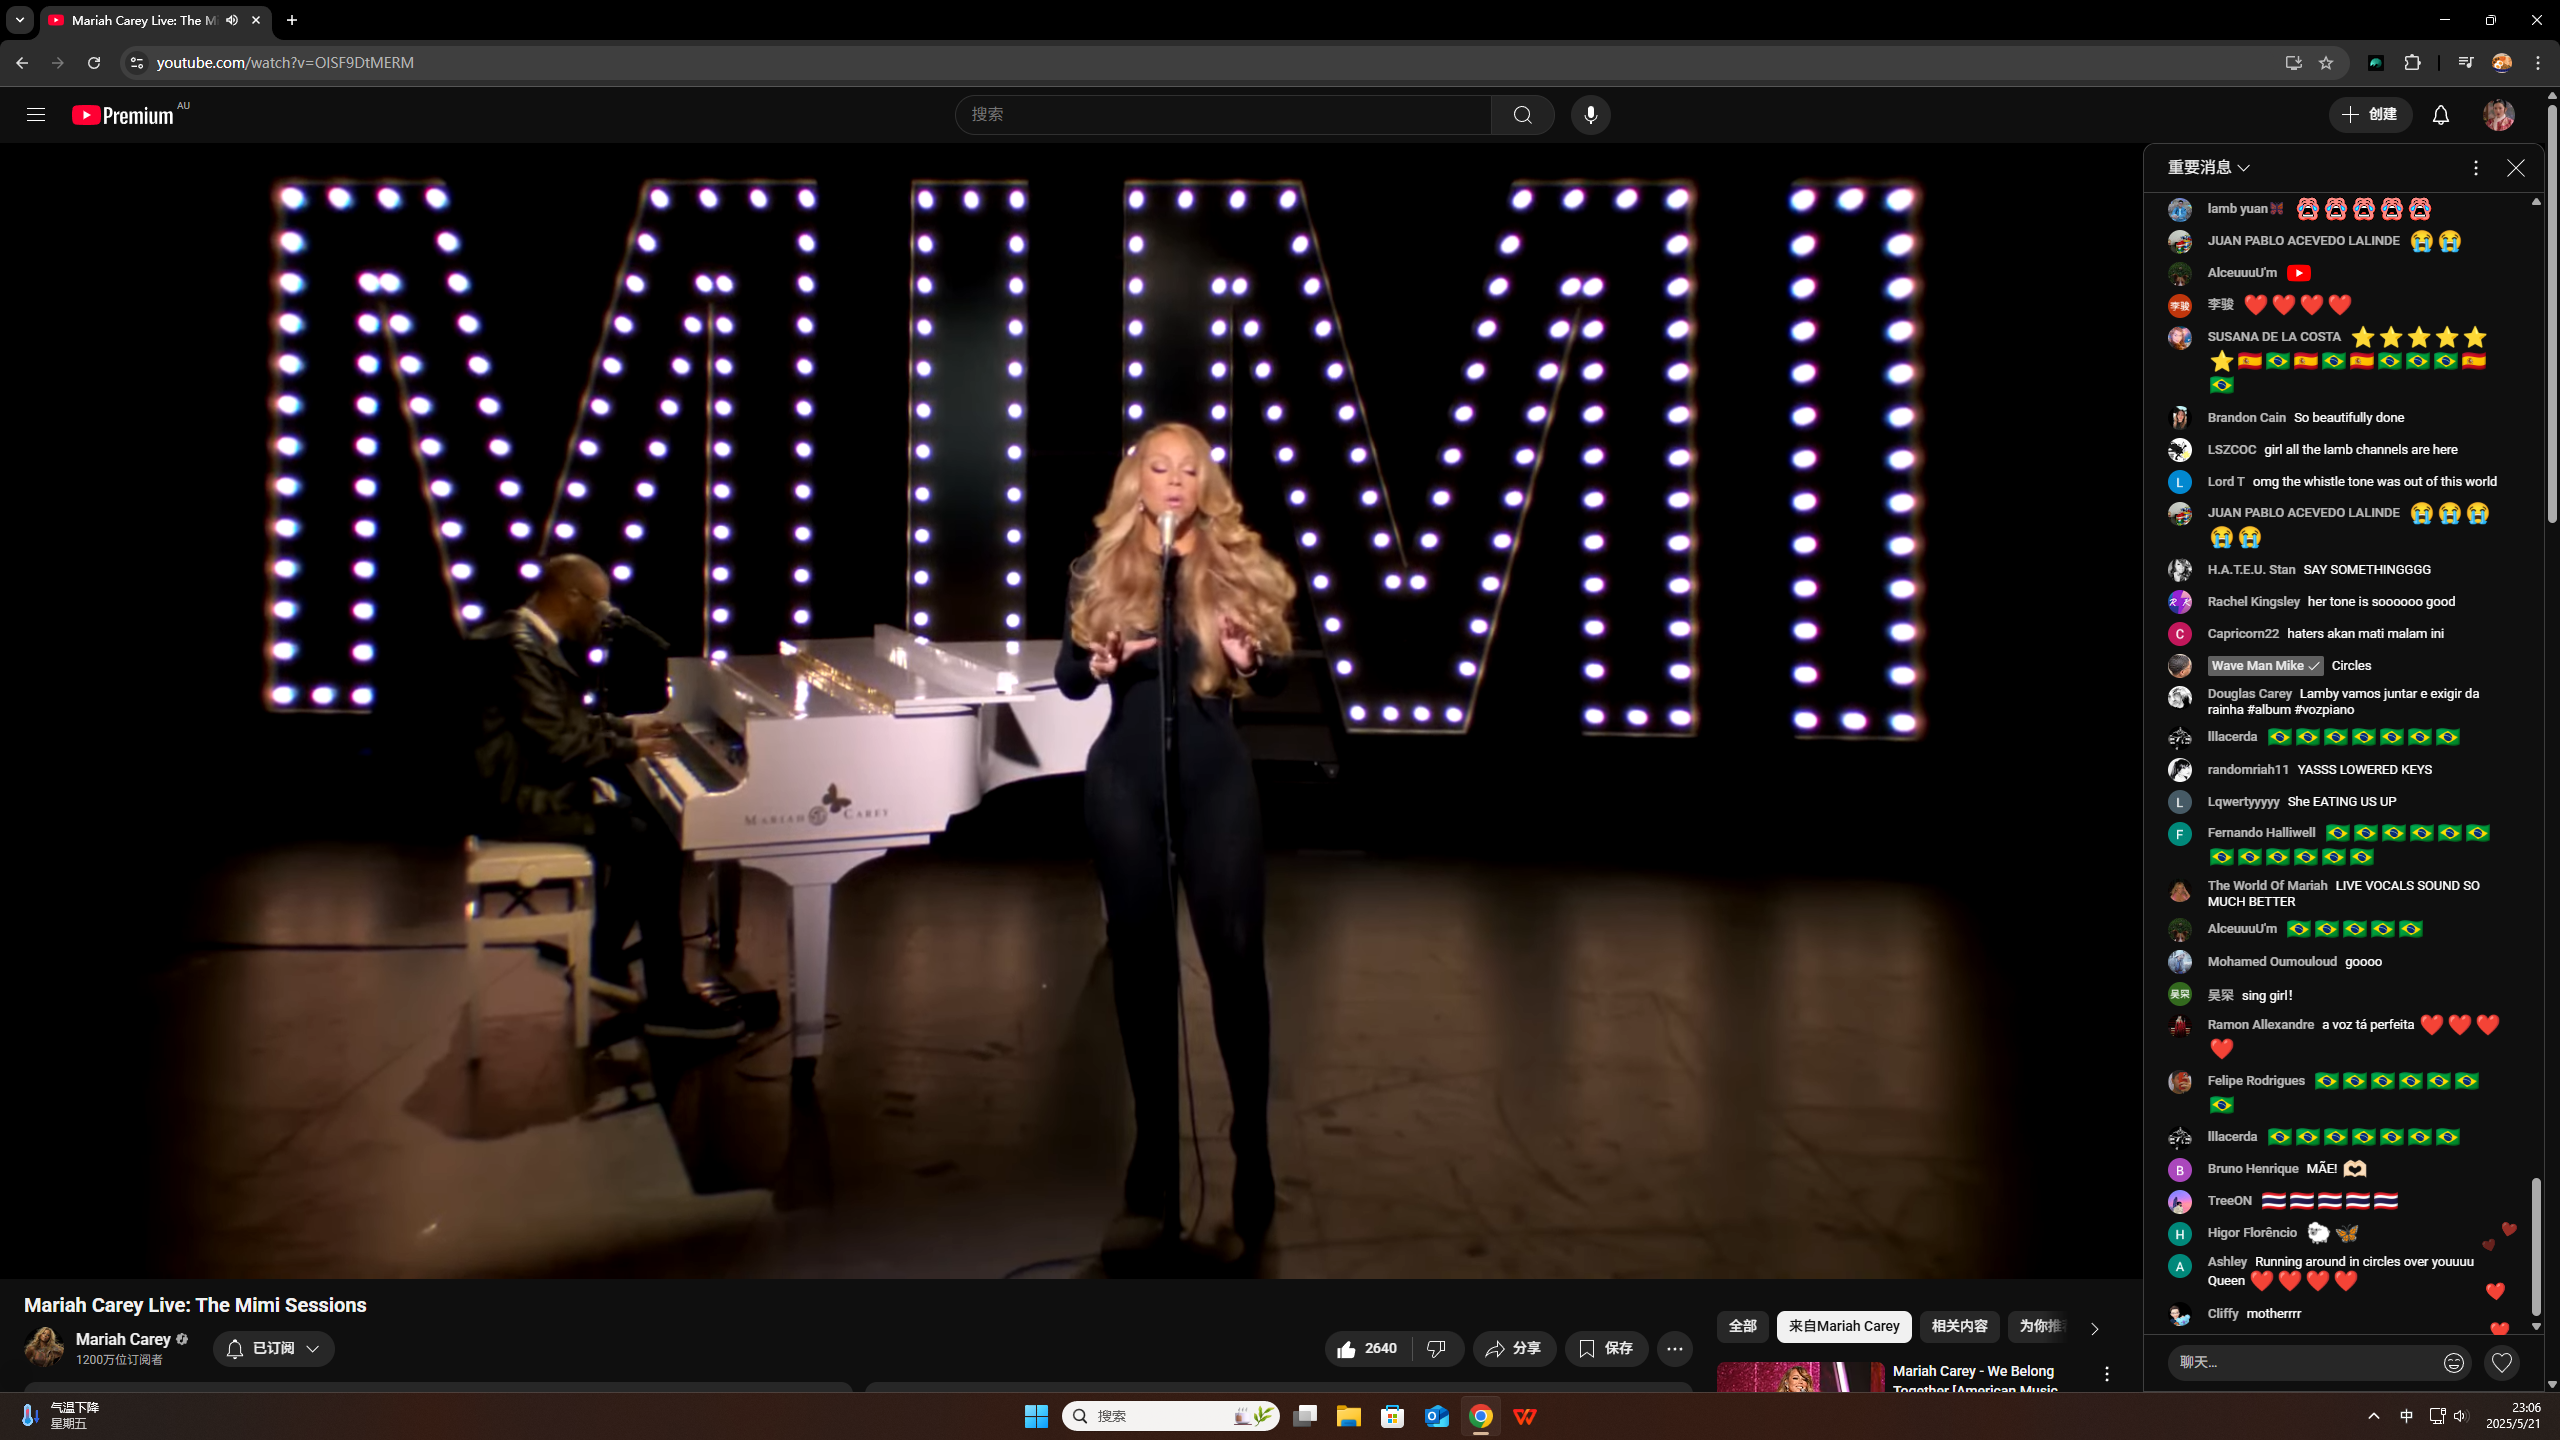Click the Wave Man Mike chat author badge
Image resolution: width=2560 pixels, height=1440 pixels.
pos(2265,666)
